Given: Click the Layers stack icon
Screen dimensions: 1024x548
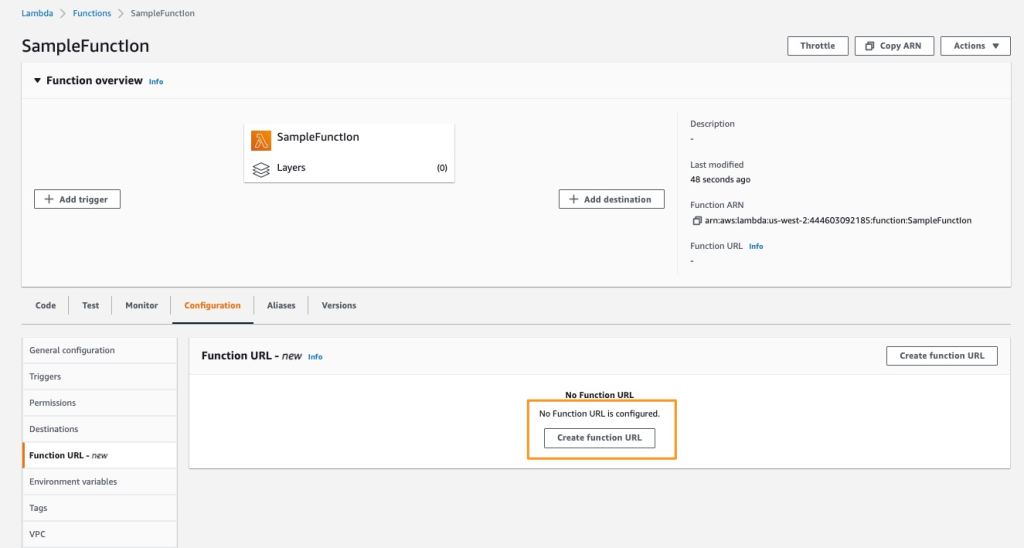Looking at the screenshot, I should 261,169.
